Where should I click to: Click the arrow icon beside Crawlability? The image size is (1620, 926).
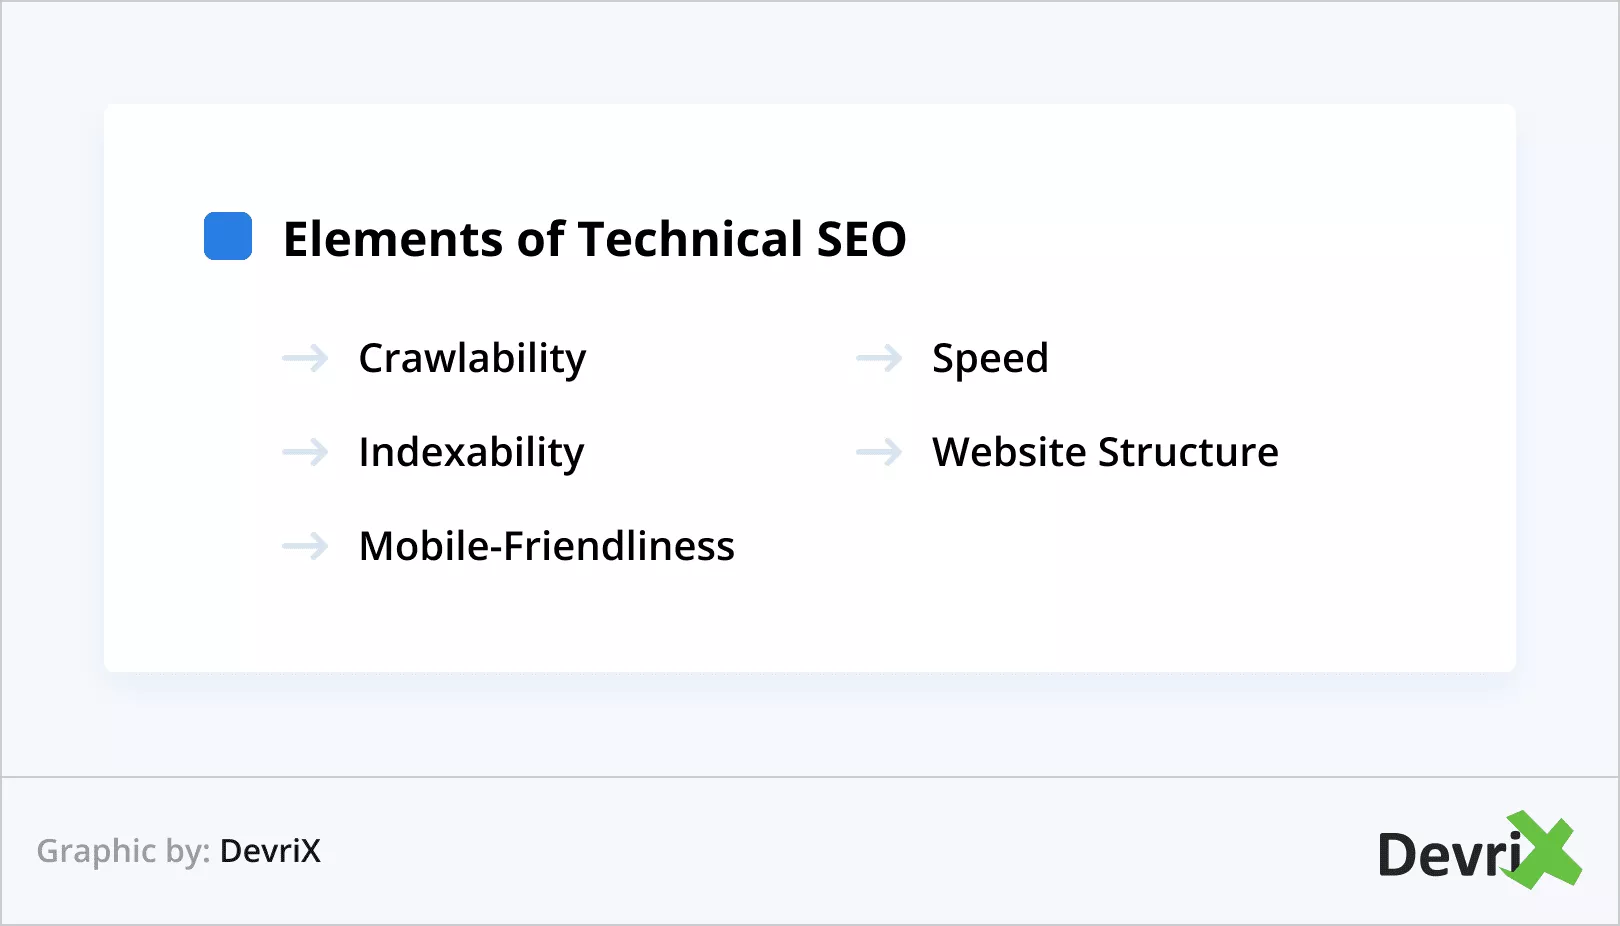coord(305,358)
